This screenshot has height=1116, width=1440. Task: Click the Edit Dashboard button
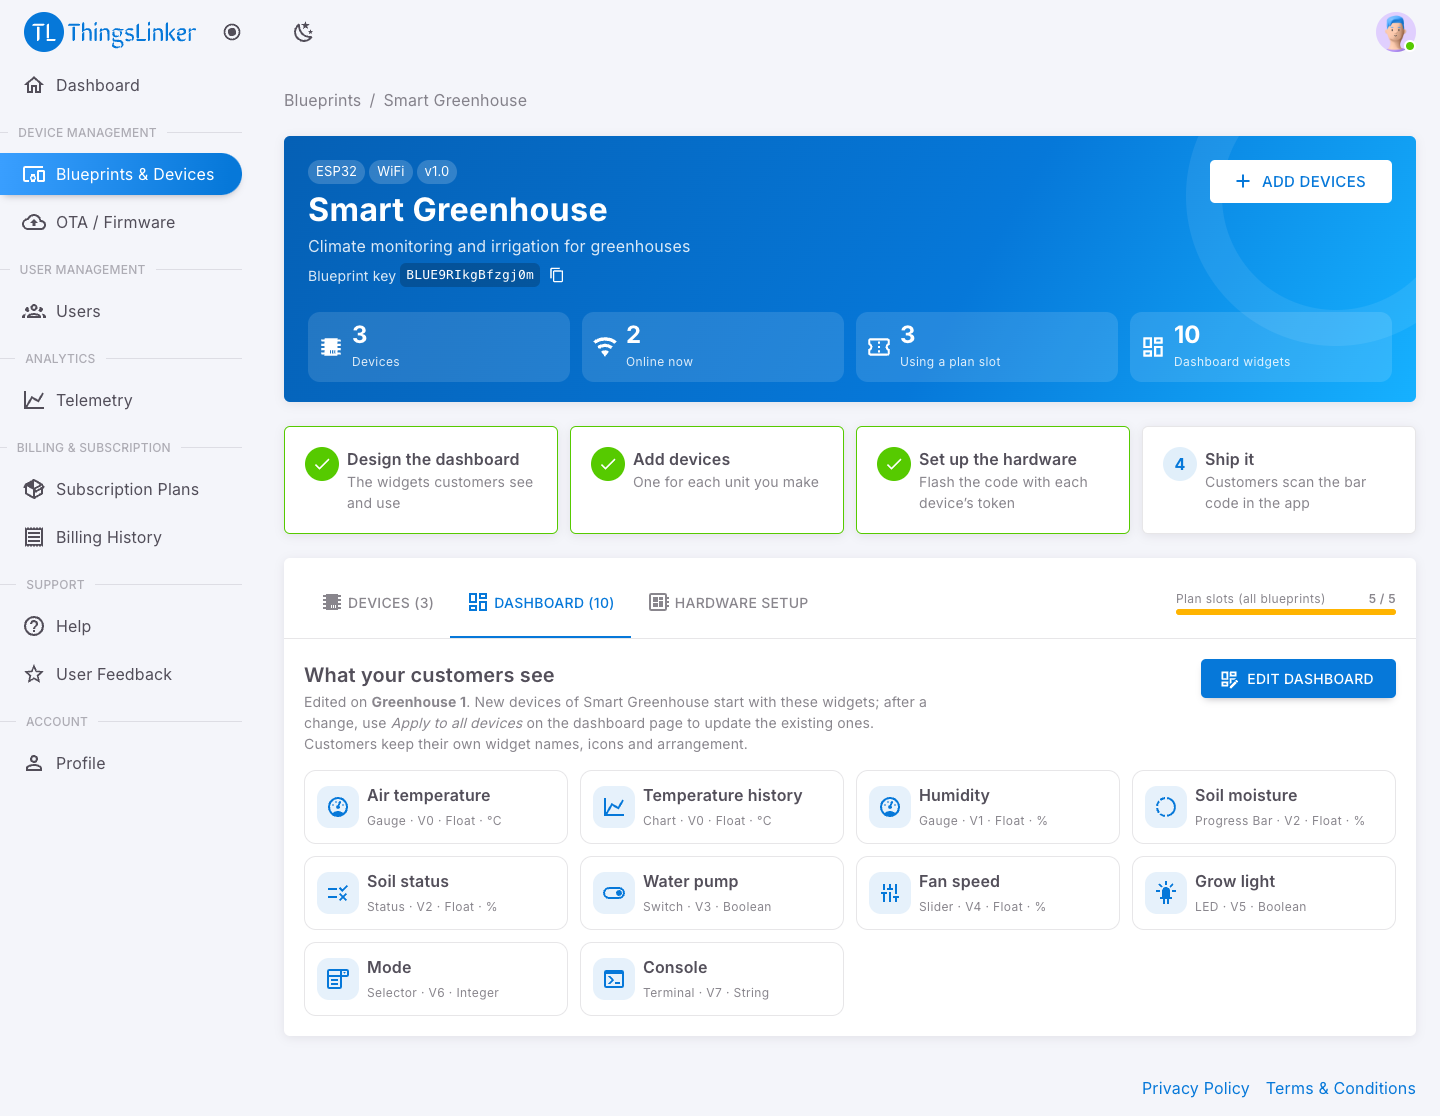(x=1298, y=679)
